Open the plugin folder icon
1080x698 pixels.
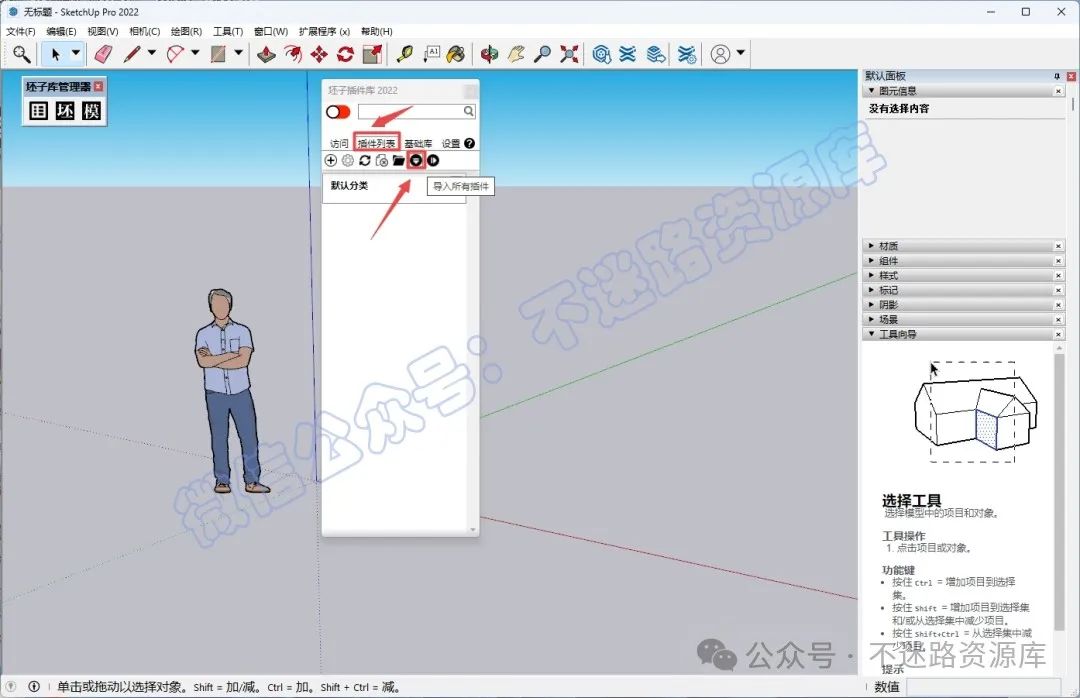pos(398,161)
